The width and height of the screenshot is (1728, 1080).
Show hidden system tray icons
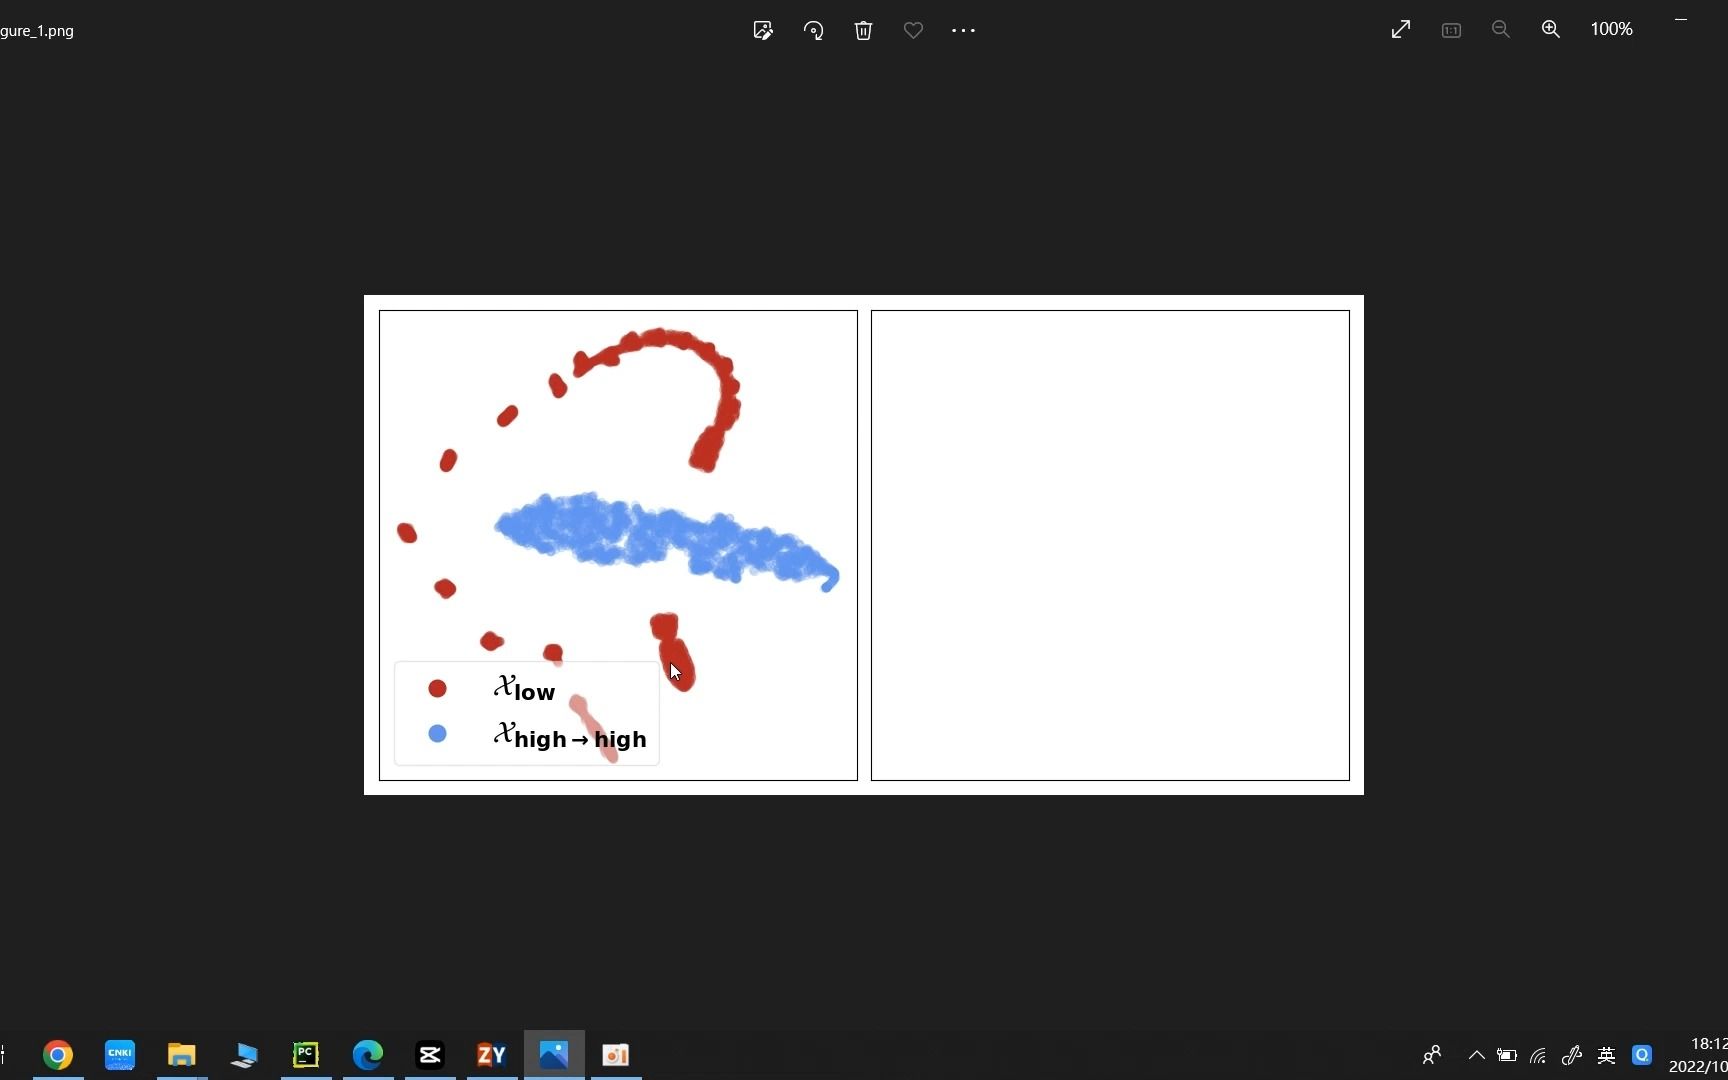pos(1476,1055)
